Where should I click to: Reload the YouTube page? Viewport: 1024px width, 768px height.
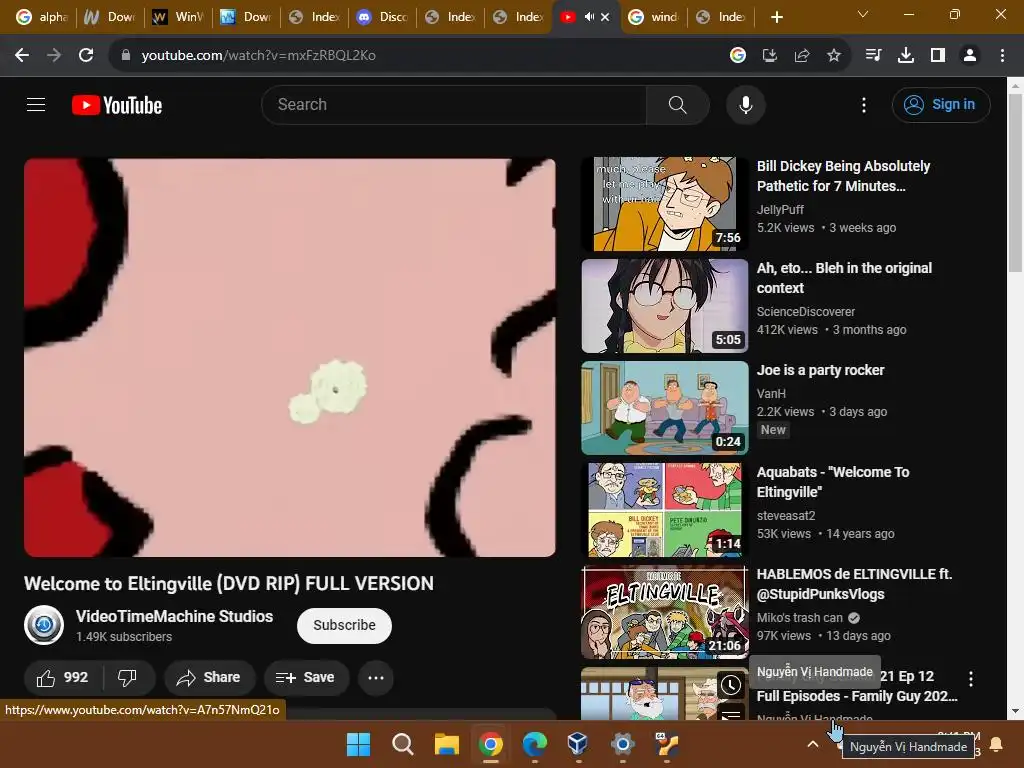click(x=86, y=56)
